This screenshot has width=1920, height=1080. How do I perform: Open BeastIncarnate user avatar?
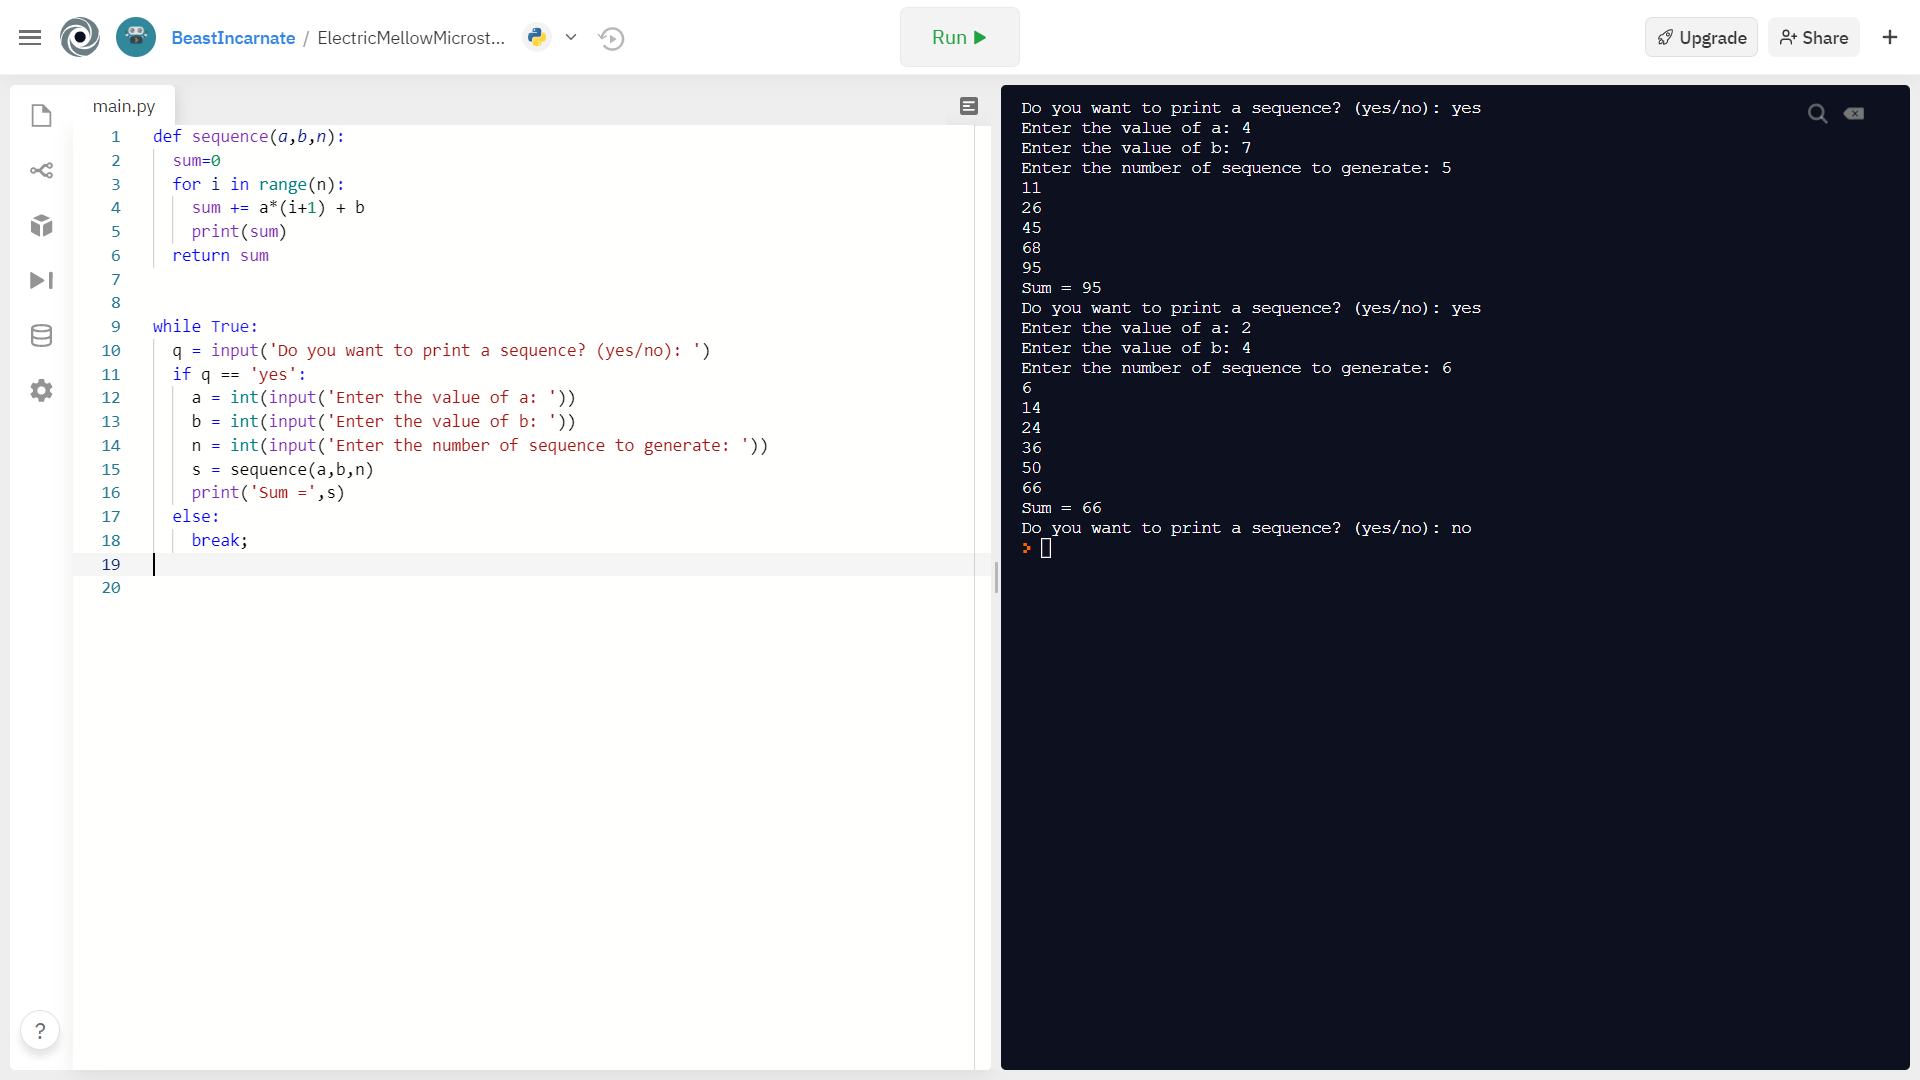pos(136,38)
